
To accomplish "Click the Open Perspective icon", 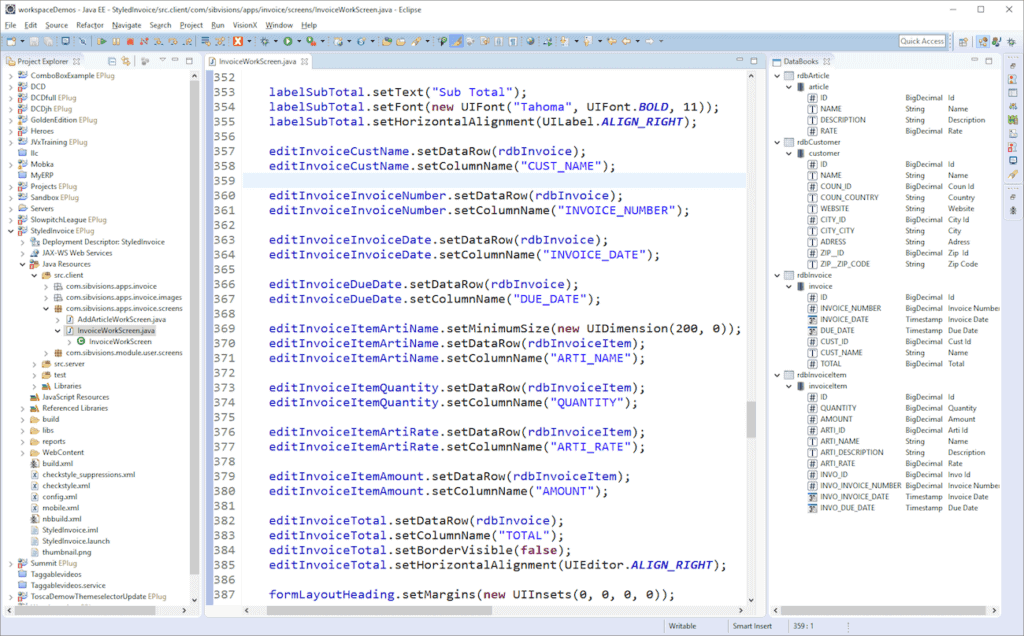I will pyautogui.click(x=963, y=41).
